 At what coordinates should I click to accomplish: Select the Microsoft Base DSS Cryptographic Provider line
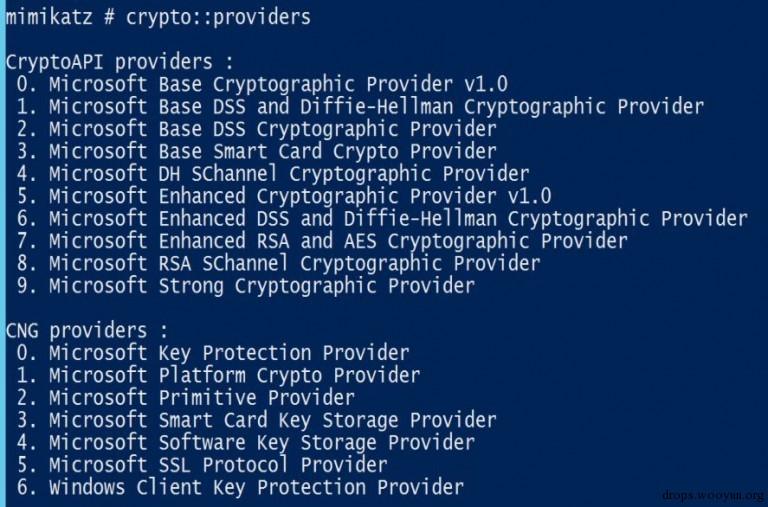click(272, 129)
